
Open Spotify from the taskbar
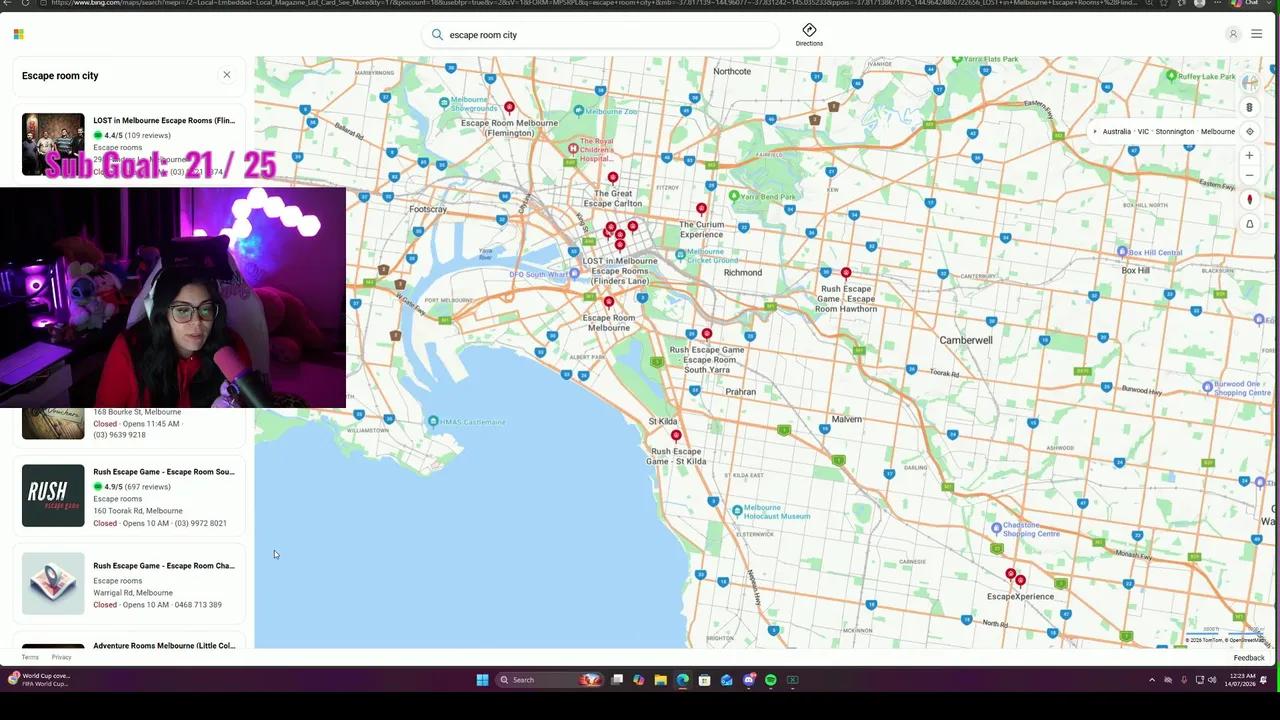(x=770, y=680)
